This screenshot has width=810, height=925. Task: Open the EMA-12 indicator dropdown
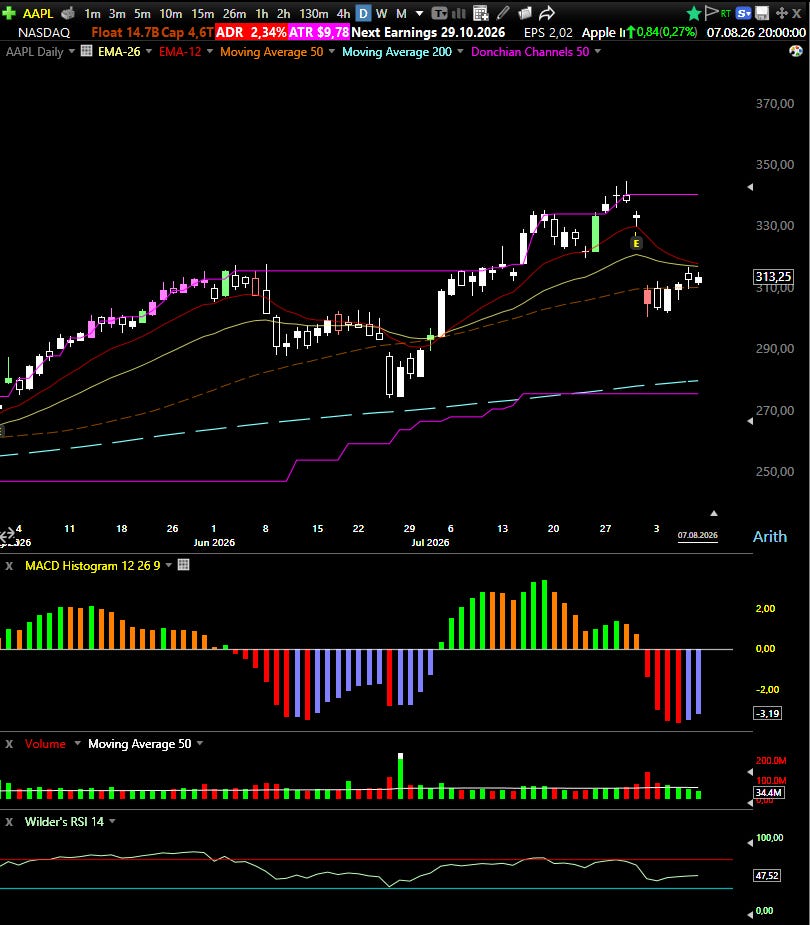(209, 51)
